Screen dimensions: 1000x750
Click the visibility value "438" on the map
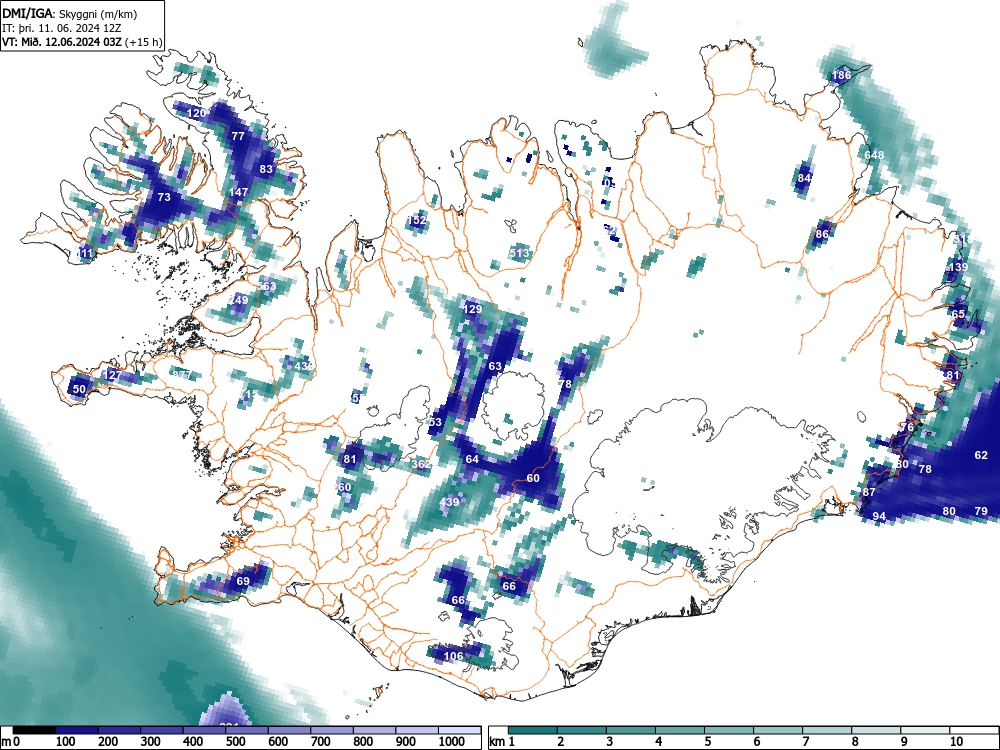(x=304, y=366)
